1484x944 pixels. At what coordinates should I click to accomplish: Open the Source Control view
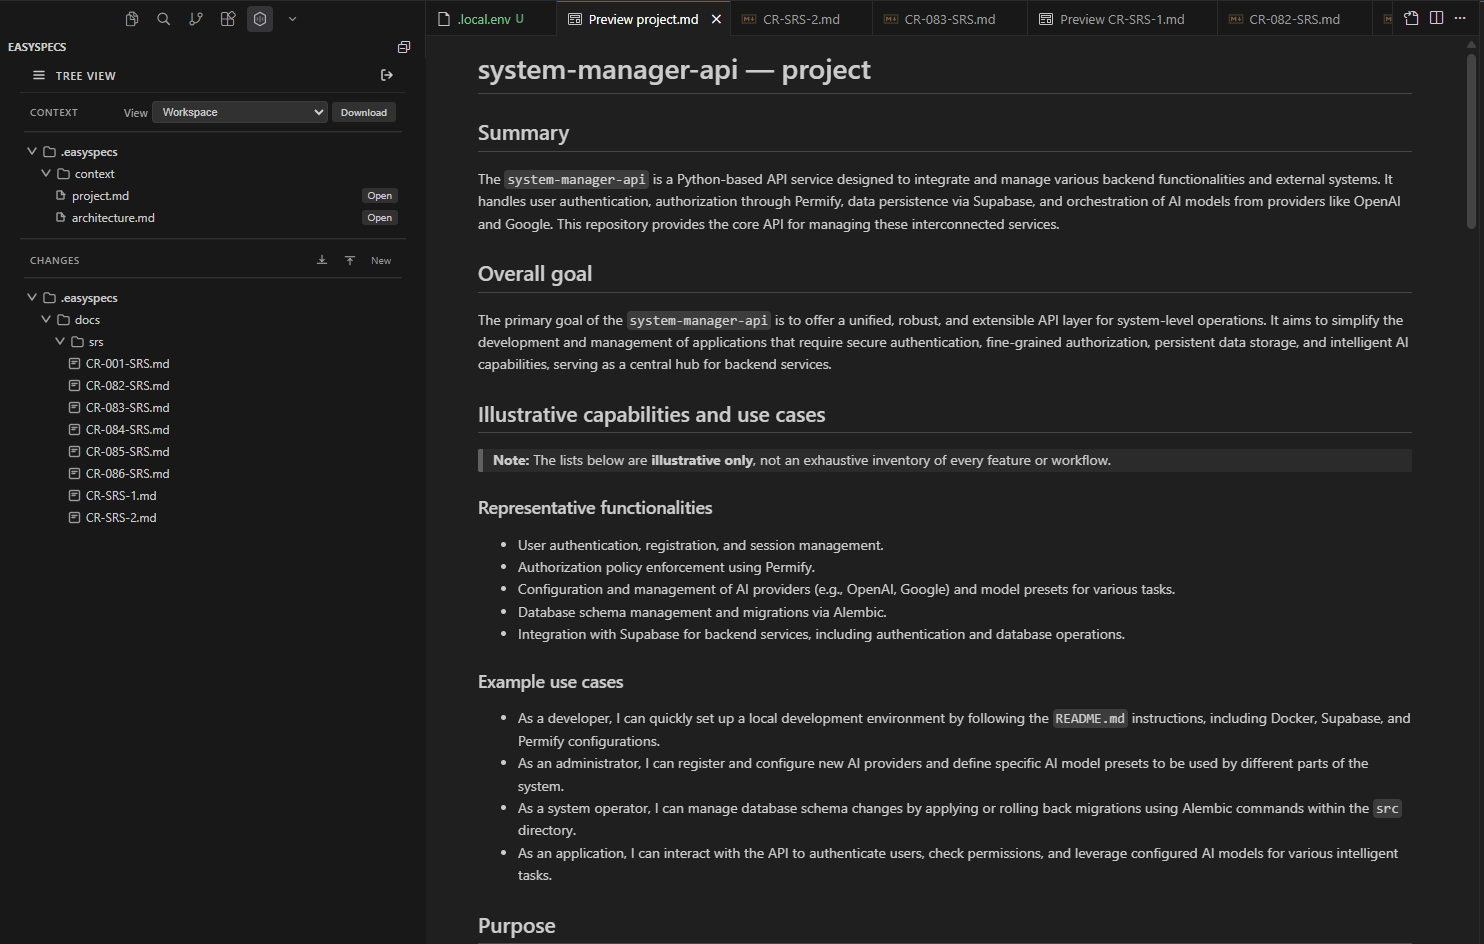point(196,19)
